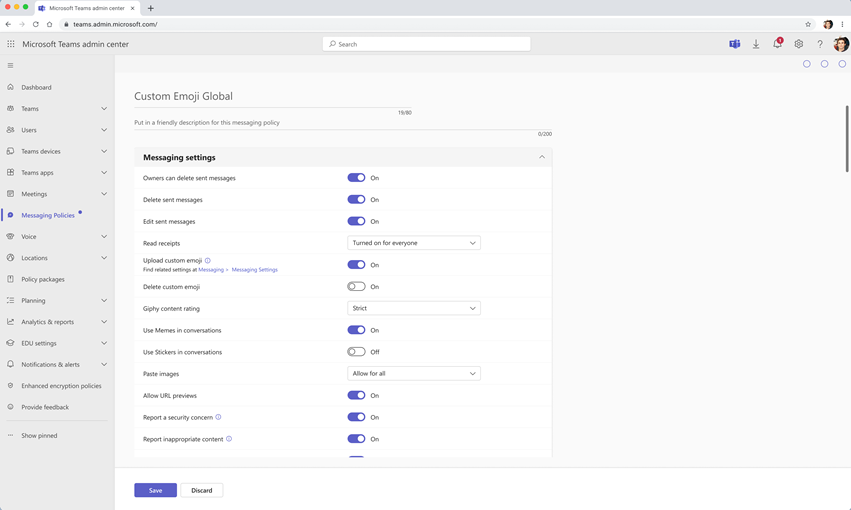This screenshot has width=851, height=510.
Task: Open Microsoft Teams app icon in header
Action: [734, 44]
